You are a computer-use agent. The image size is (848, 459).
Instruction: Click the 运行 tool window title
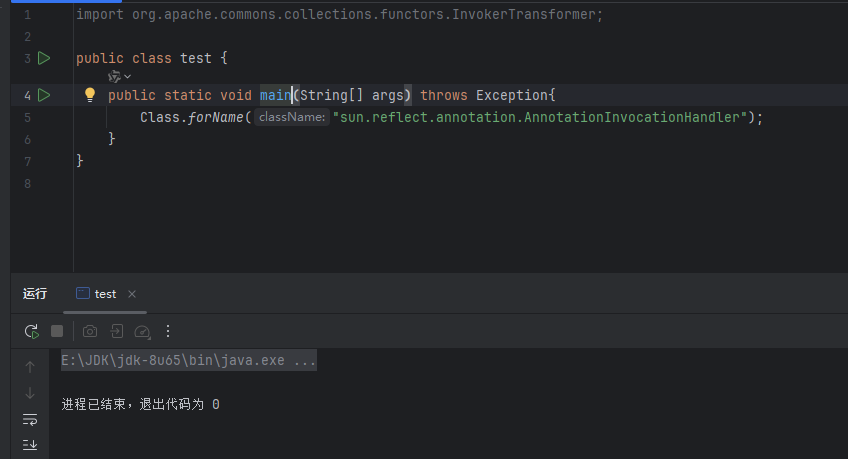[35, 294]
